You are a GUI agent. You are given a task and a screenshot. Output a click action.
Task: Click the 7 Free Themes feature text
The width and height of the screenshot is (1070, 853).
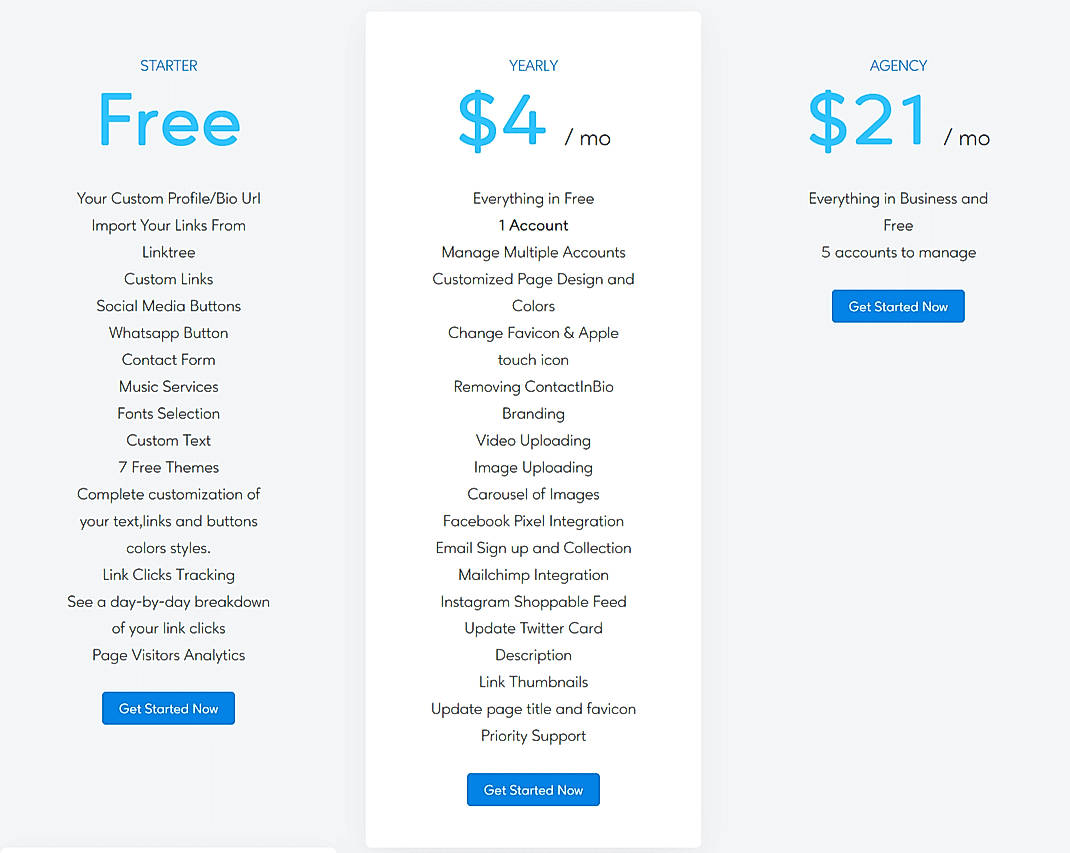coord(168,467)
